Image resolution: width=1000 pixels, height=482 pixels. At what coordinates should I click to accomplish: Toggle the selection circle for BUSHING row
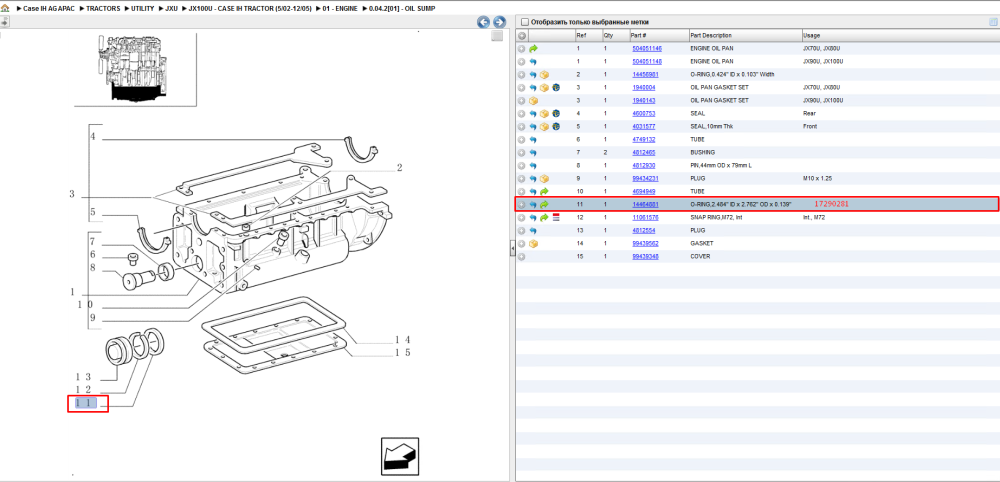coord(522,152)
